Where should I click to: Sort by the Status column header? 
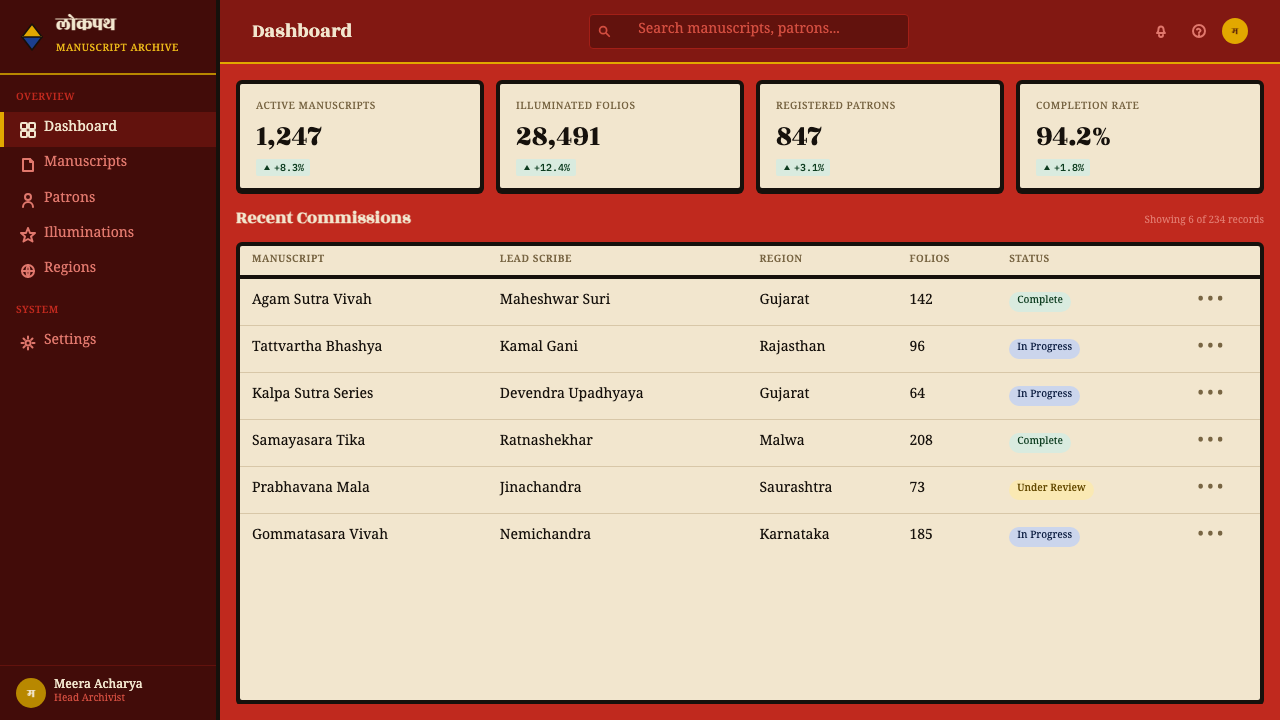point(1029,259)
